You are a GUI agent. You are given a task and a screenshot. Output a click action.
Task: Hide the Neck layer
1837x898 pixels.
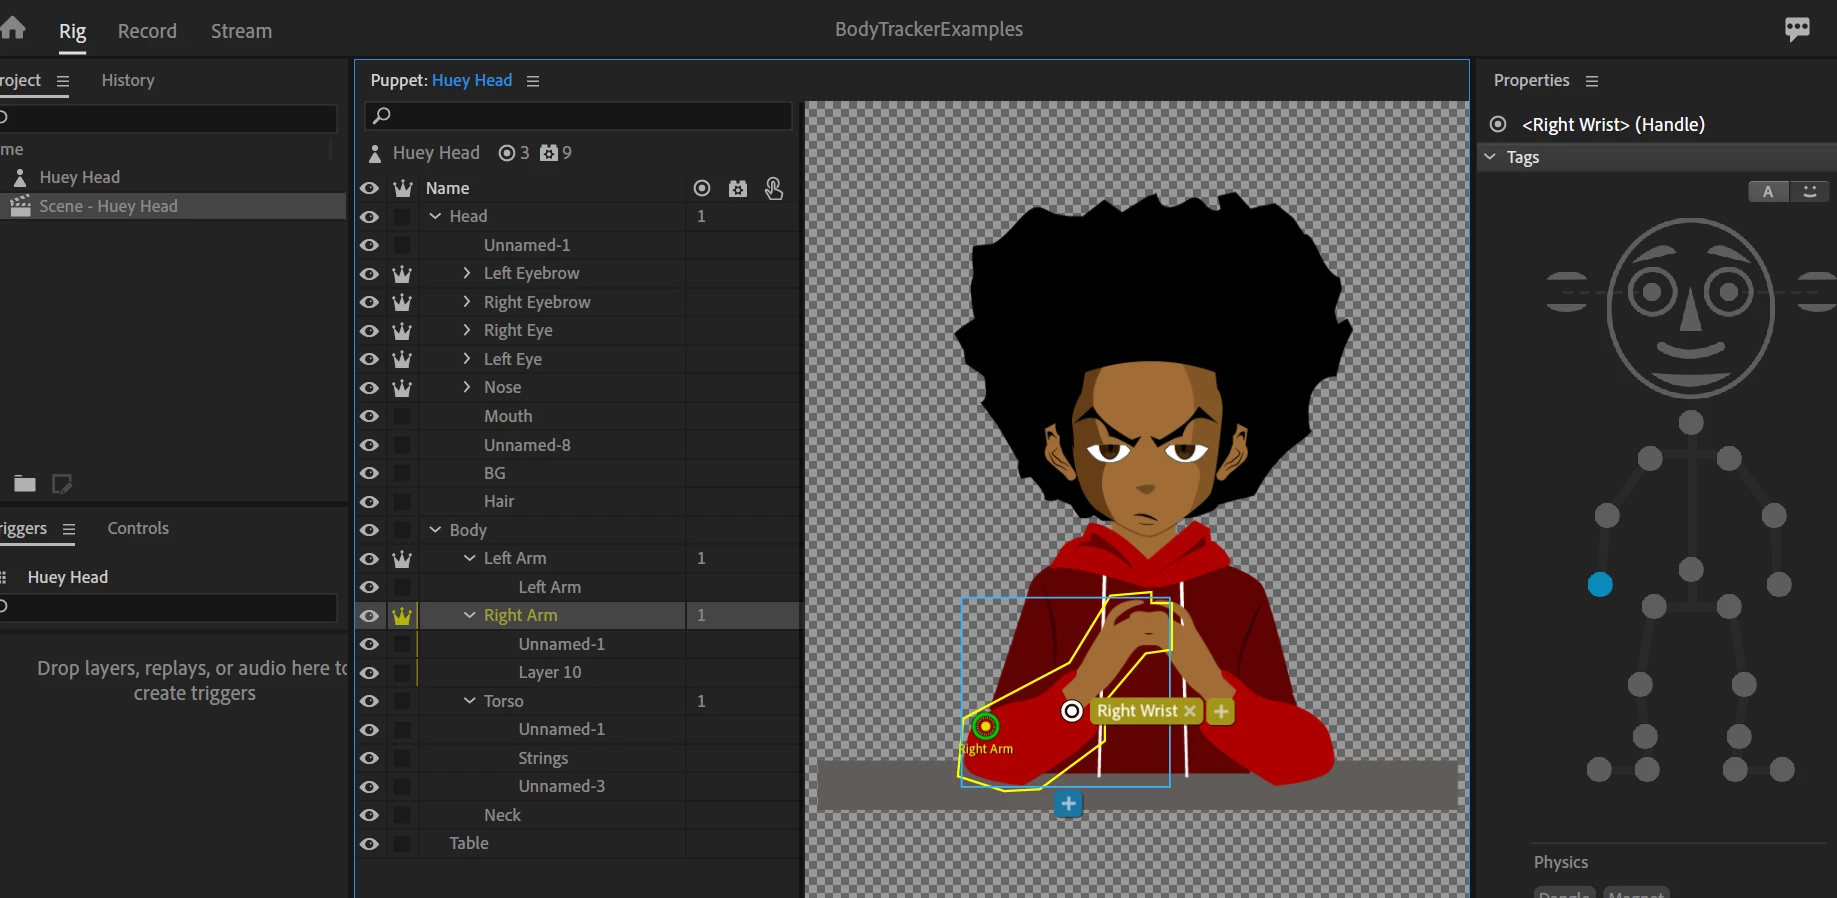(x=370, y=815)
